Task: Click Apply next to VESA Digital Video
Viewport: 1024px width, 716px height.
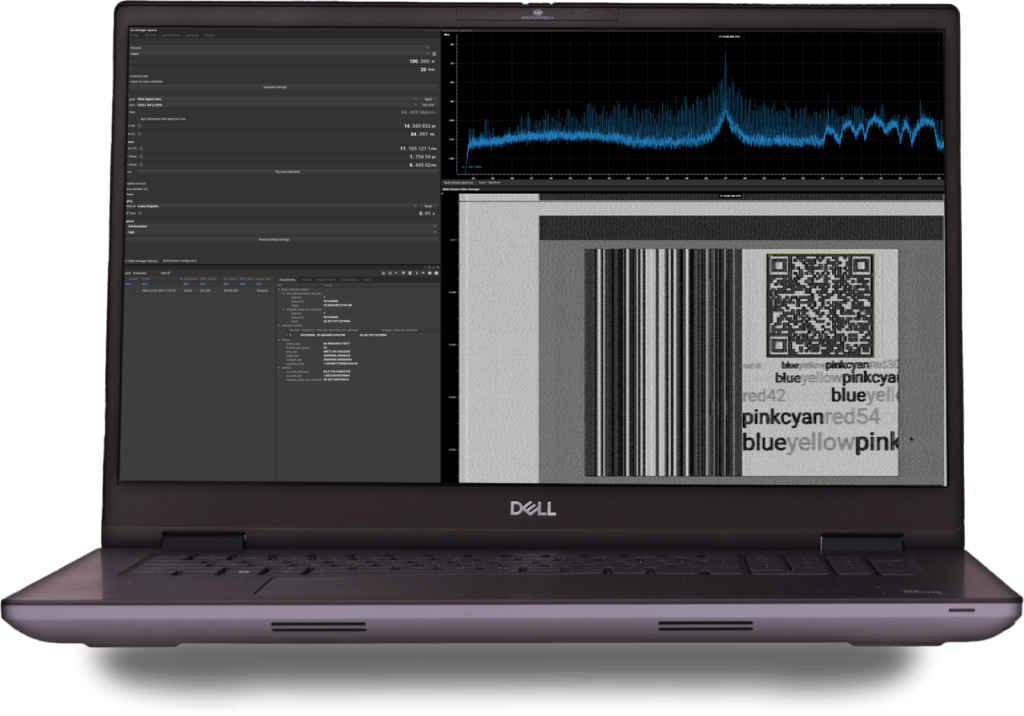Action: tap(428, 99)
